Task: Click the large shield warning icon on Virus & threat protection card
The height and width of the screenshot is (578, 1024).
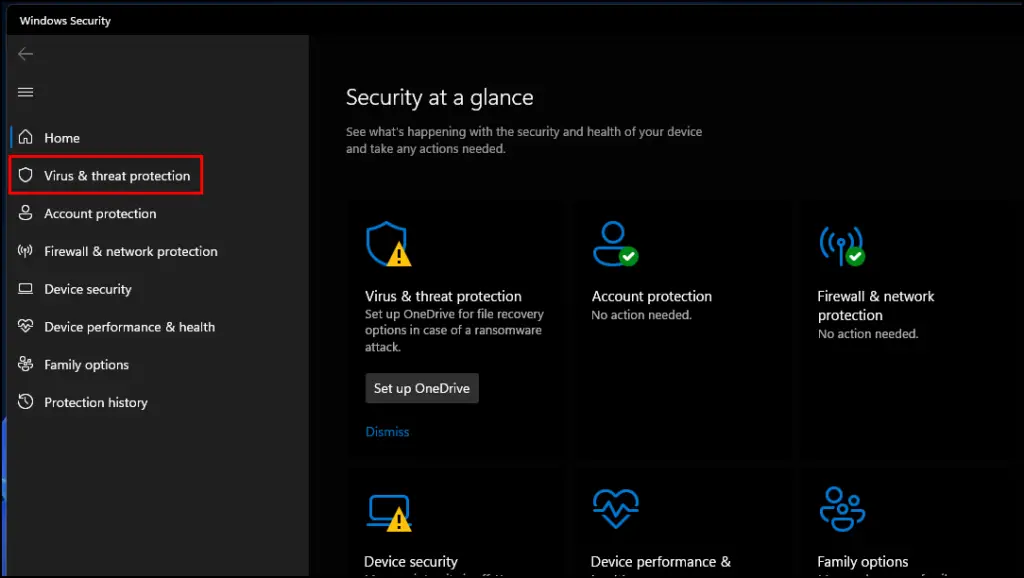Action: tap(389, 244)
